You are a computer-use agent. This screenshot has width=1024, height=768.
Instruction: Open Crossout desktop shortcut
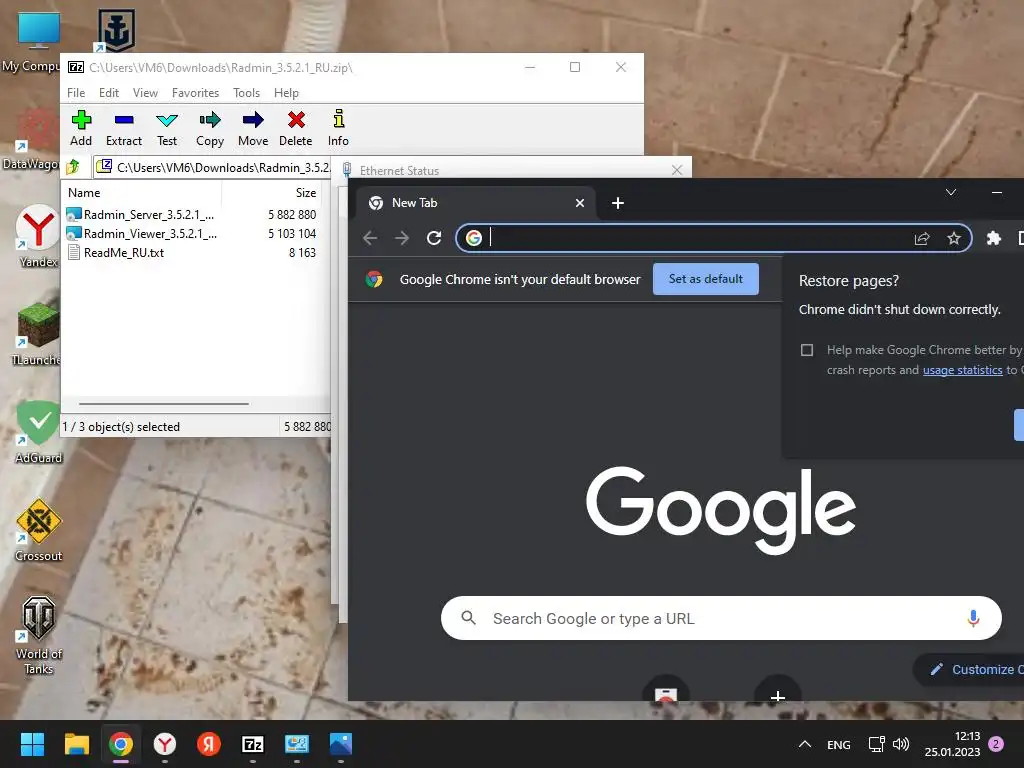click(x=38, y=530)
